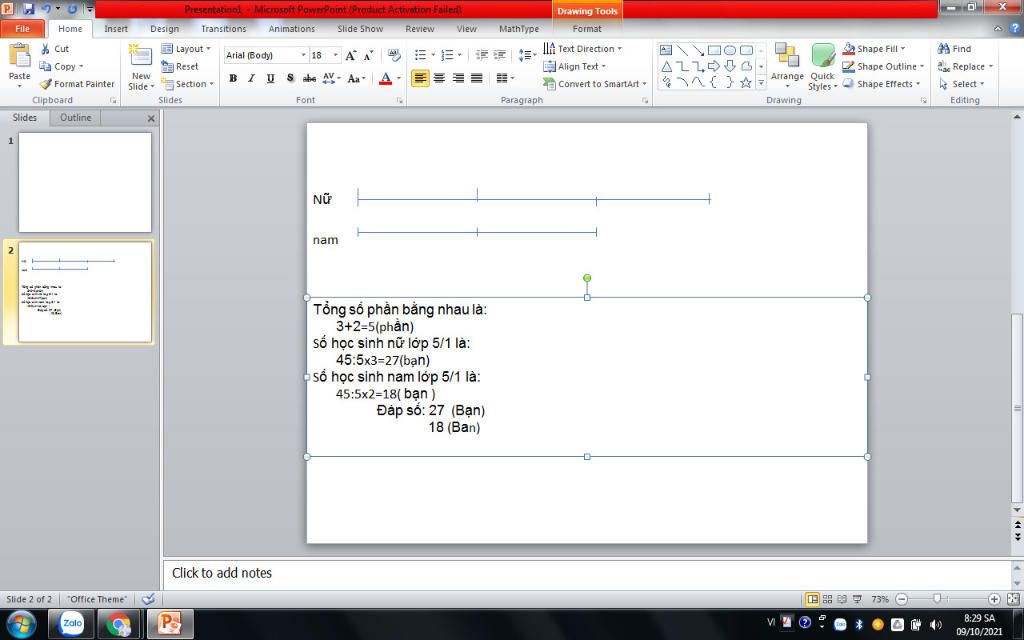Image resolution: width=1024 pixels, height=640 pixels.
Task: Click Clear All Formatting icon
Action: (x=394, y=56)
